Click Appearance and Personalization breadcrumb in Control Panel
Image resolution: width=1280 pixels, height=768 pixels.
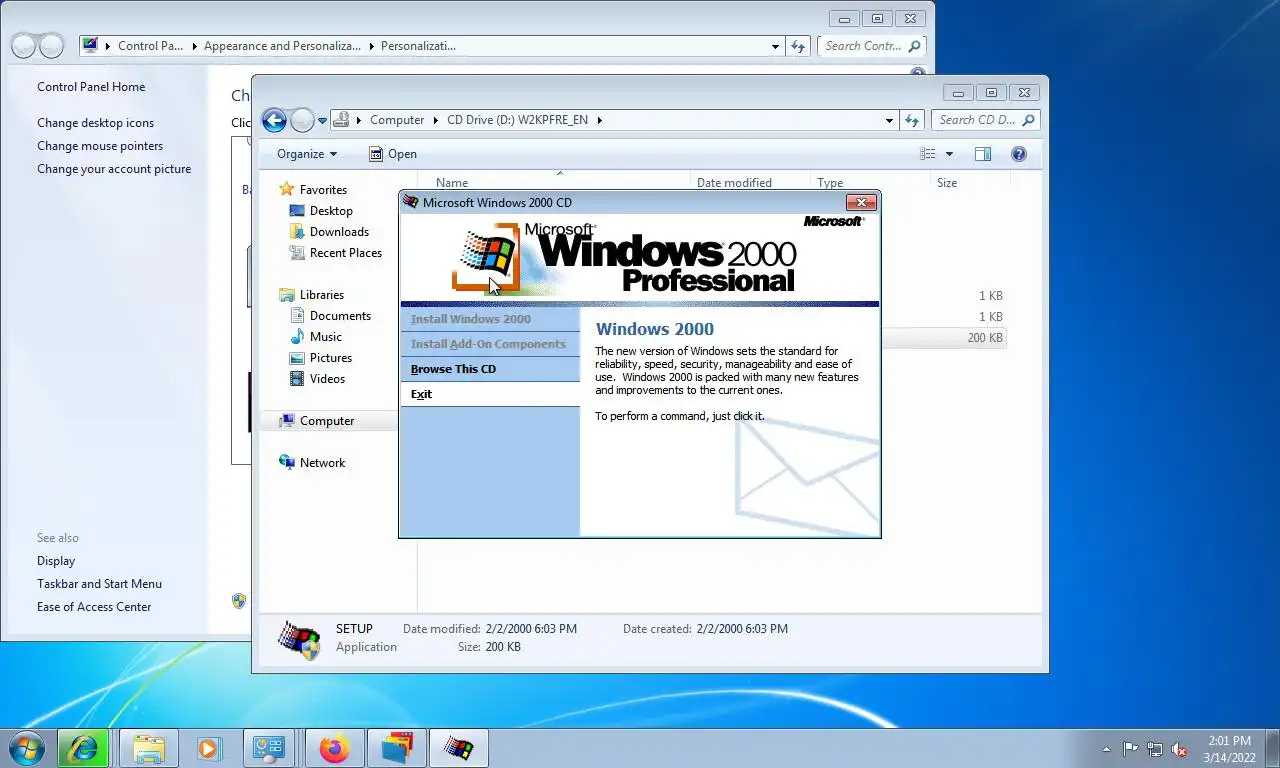(284, 46)
